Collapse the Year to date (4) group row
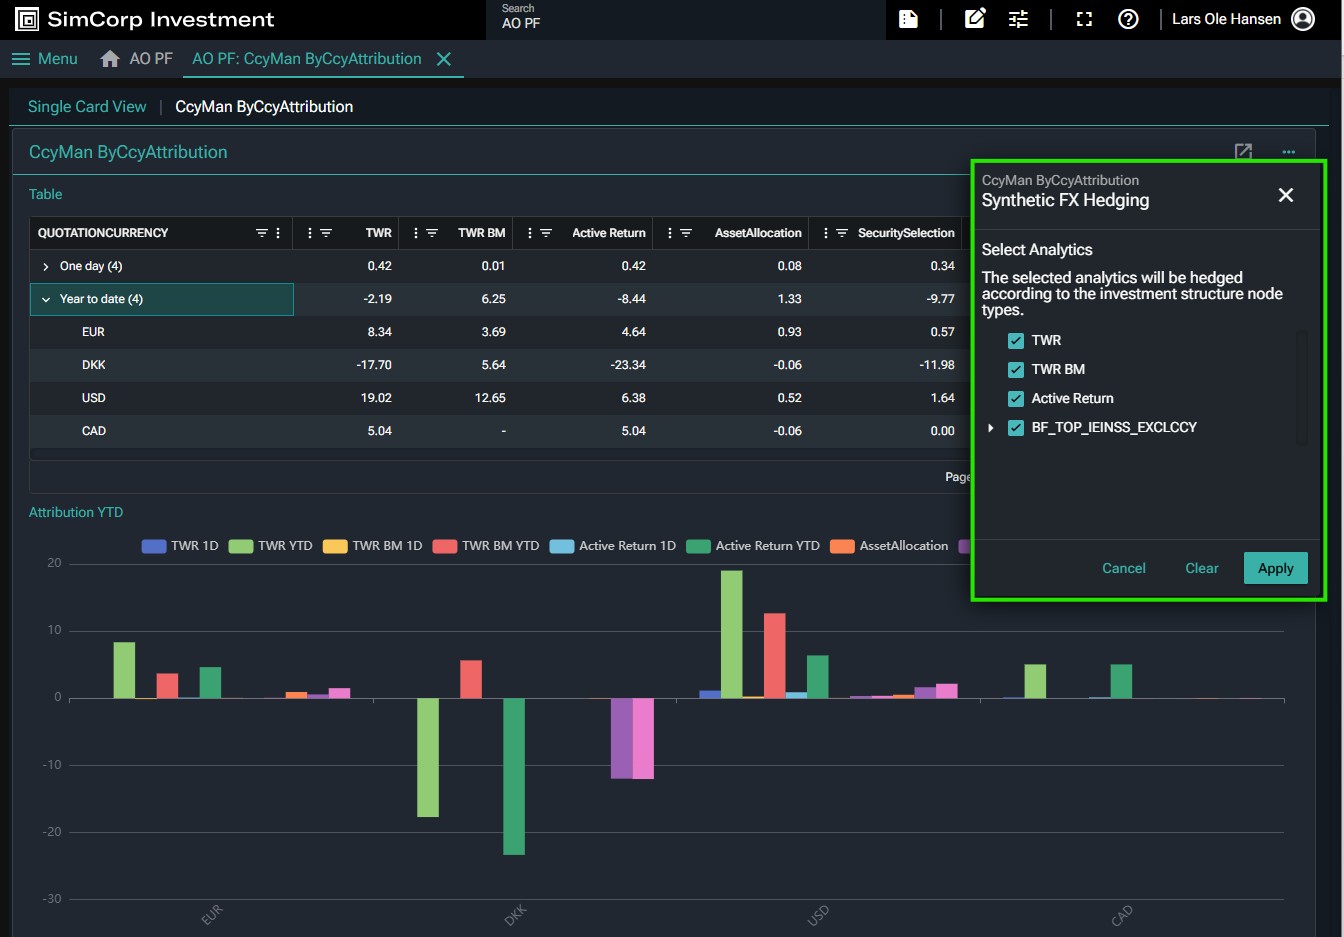The image size is (1344, 937). click(x=46, y=299)
